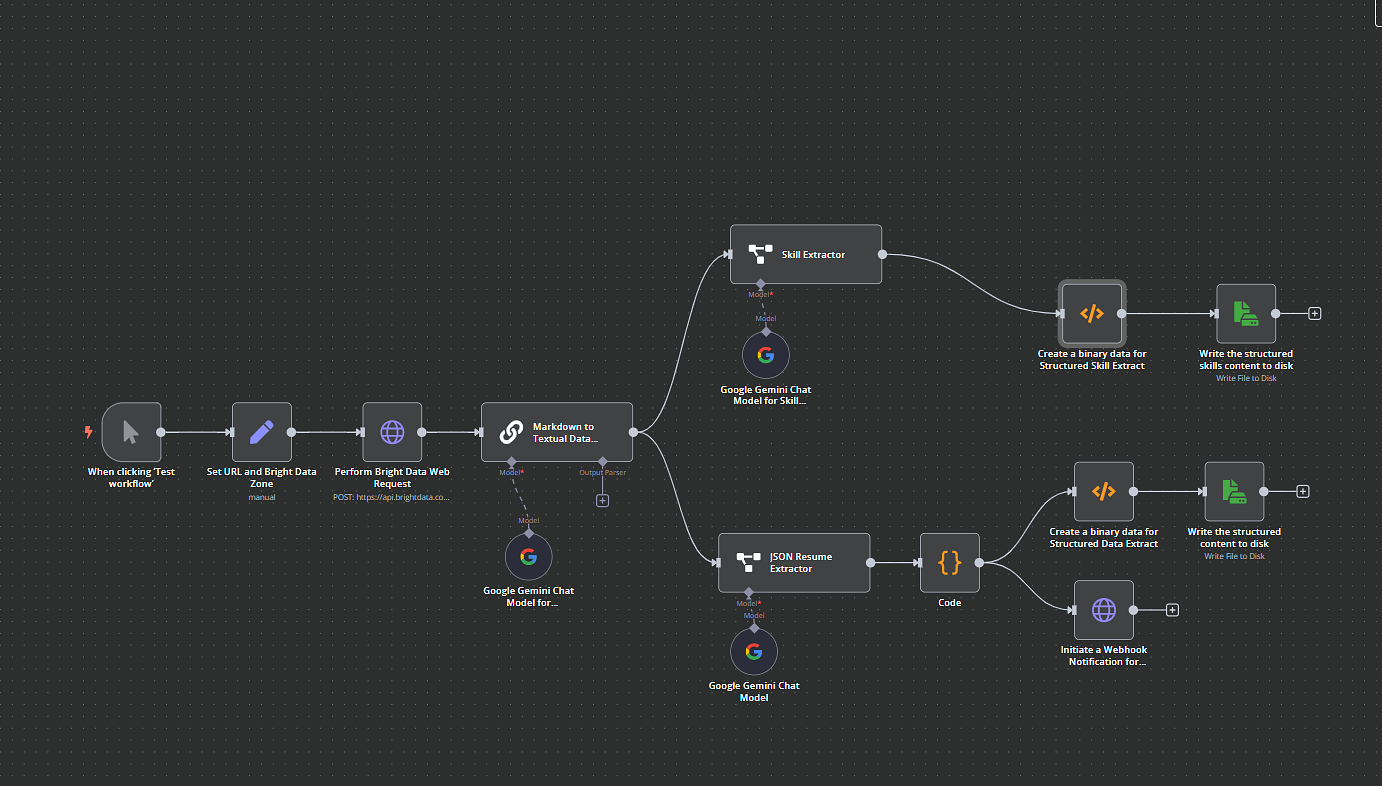Click the 'When clicking Test workflow' trigger node

pyautogui.click(x=131, y=432)
